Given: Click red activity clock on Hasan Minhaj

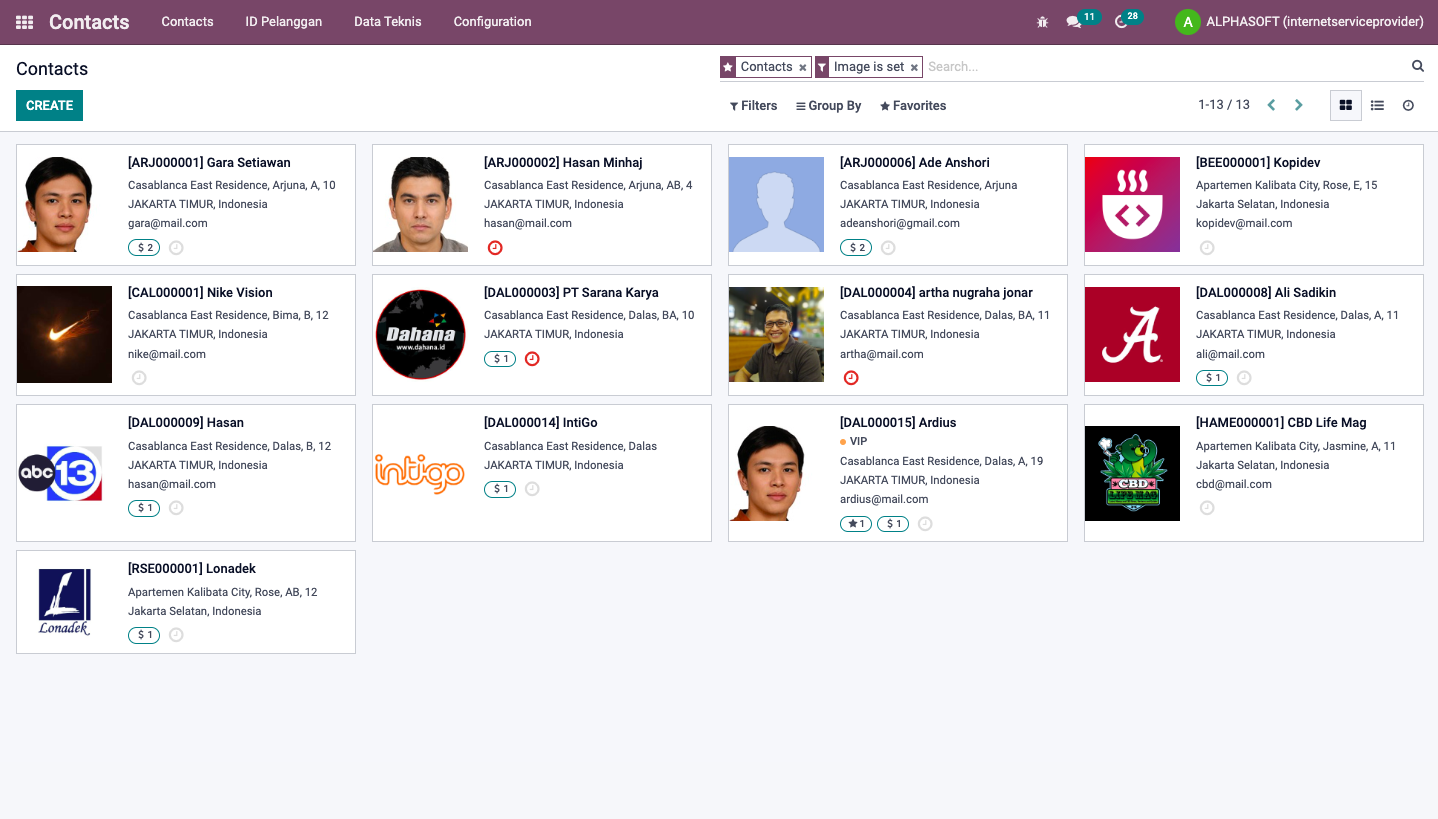Looking at the screenshot, I should [x=495, y=248].
